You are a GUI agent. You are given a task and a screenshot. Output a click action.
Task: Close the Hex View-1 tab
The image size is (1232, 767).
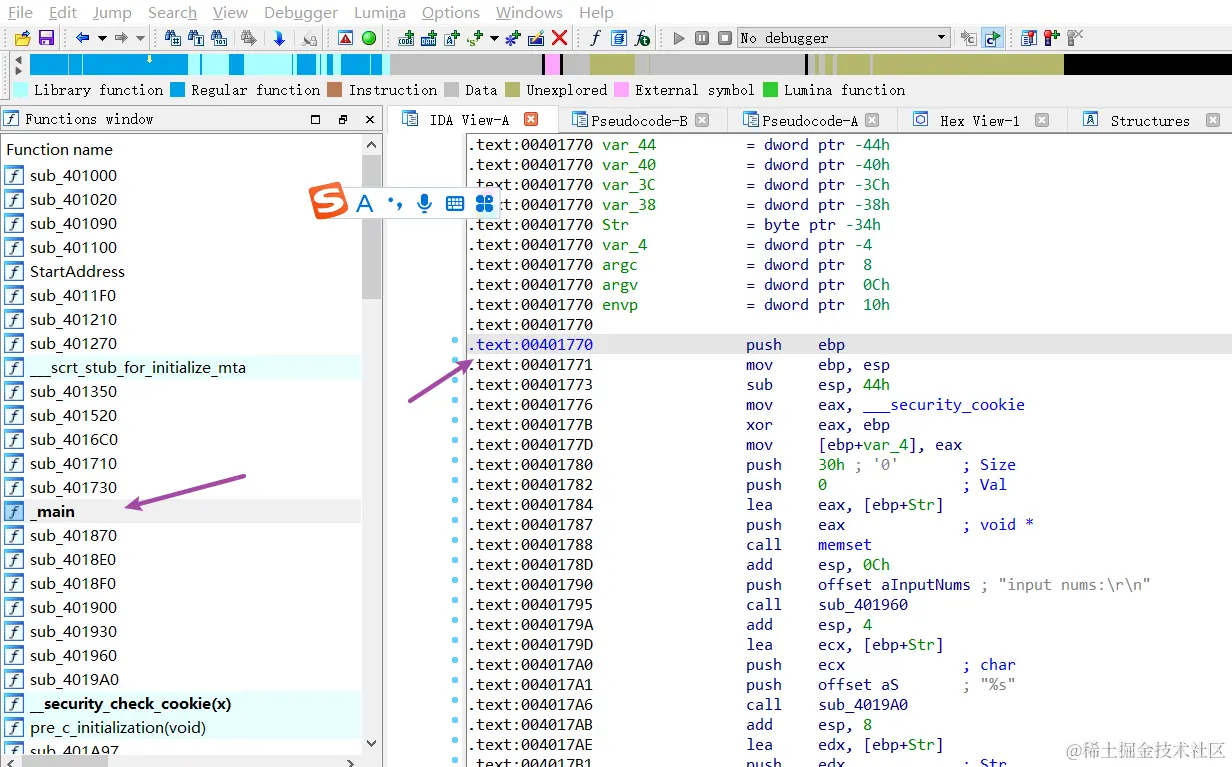click(x=1042, y=120)
